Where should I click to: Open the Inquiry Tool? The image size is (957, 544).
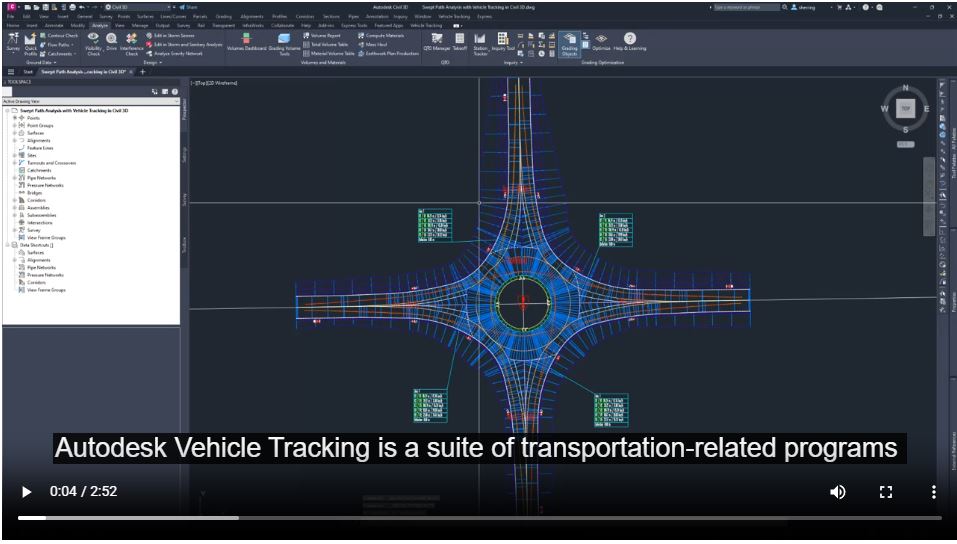tap(503, 42)
